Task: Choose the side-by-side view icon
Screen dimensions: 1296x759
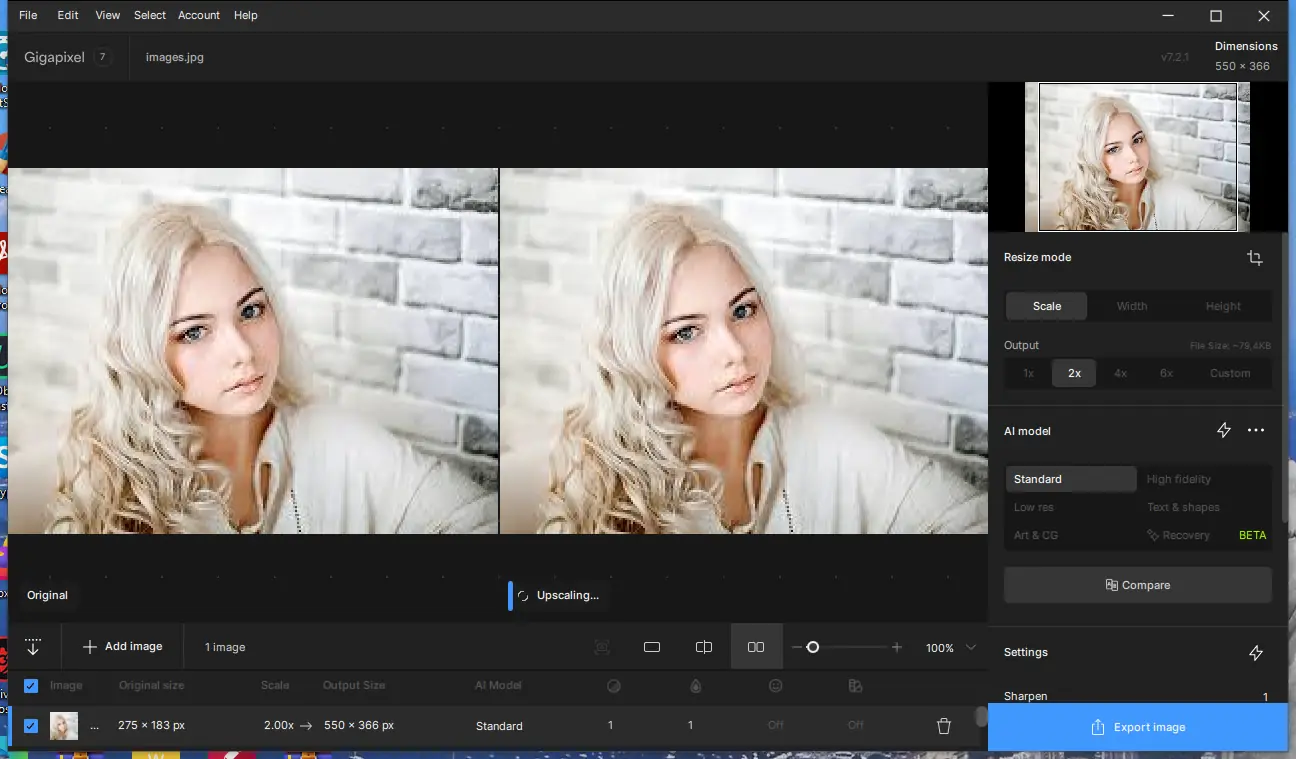Action: pyautogui.click(x=756, y=647)
